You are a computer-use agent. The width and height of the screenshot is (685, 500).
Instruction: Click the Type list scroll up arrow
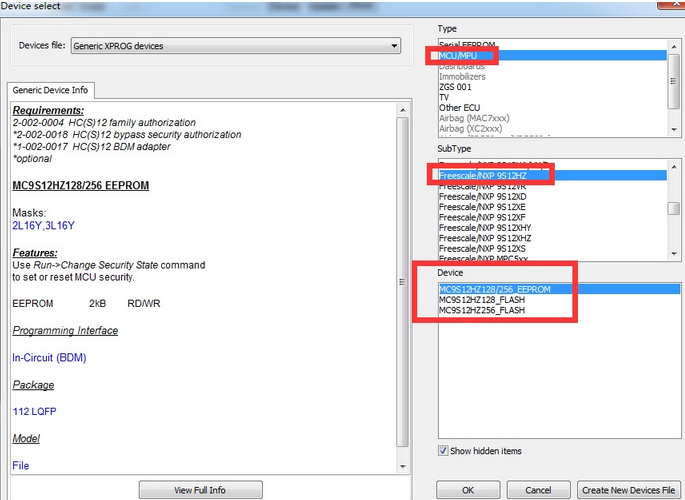point(674,46)
